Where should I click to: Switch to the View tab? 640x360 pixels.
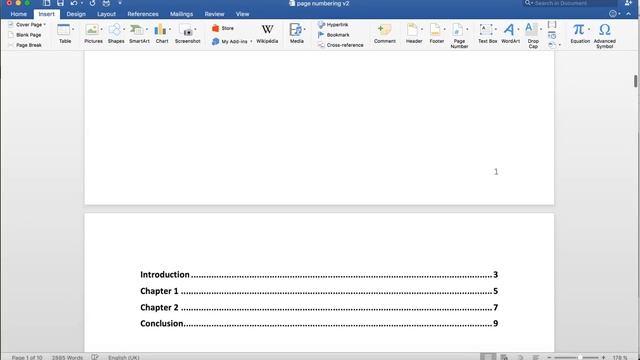[242, 14]
